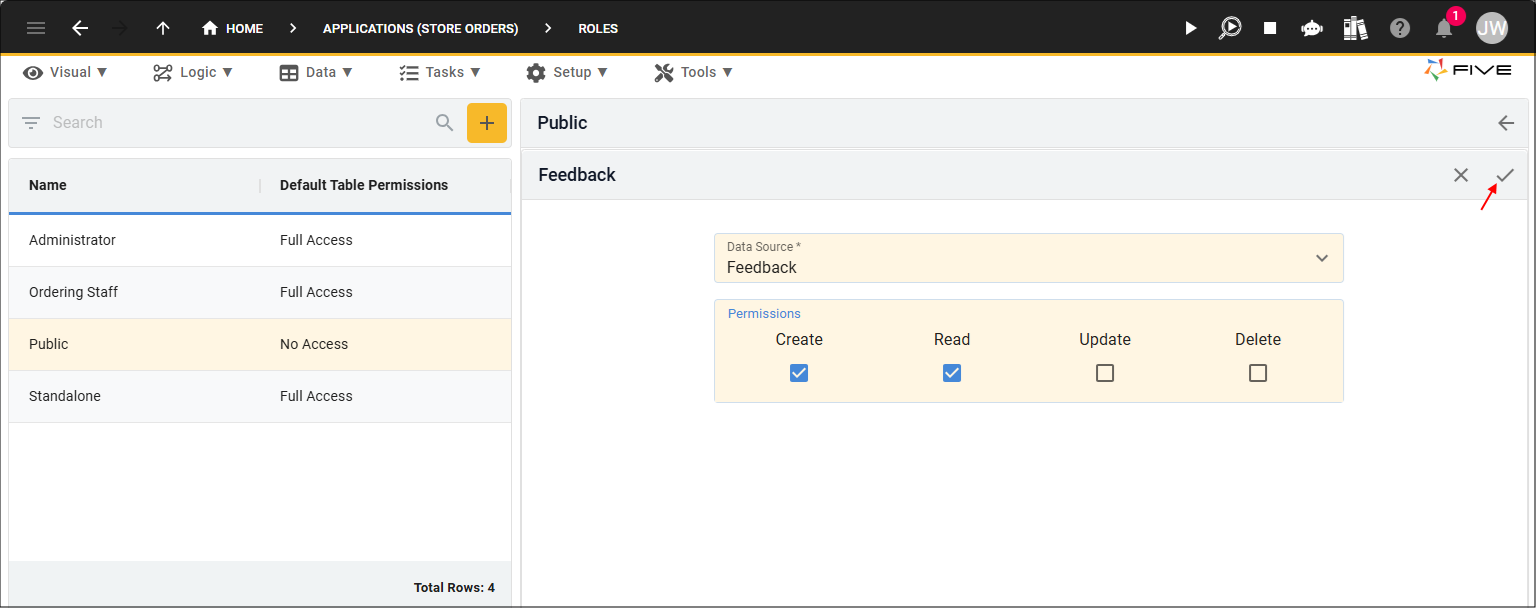This screenshot has width=1536, height=608.
Task: Stop the application with the stop icon
Action: click(1270, 28)
